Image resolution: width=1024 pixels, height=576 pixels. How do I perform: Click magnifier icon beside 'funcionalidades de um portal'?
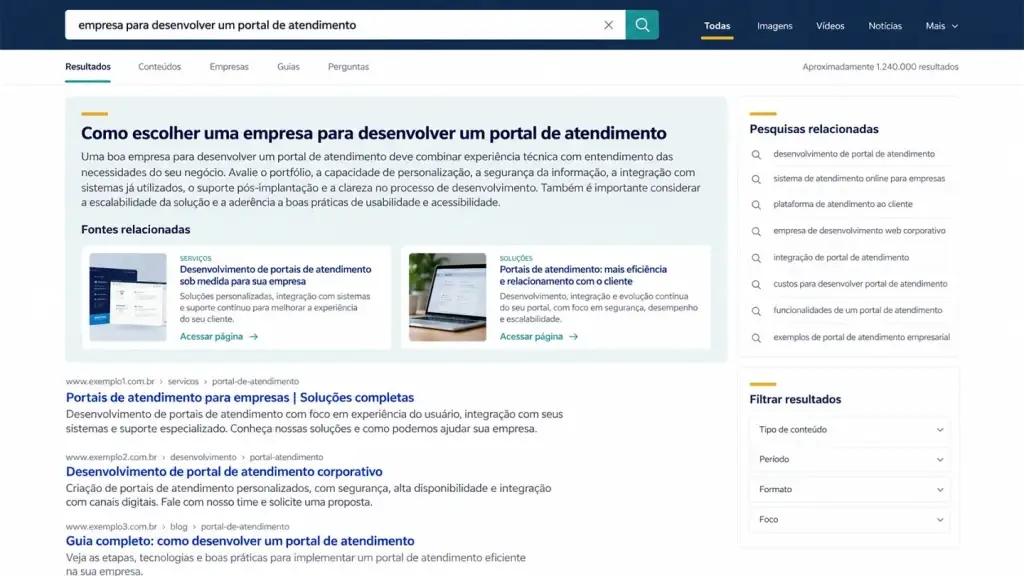756,312
